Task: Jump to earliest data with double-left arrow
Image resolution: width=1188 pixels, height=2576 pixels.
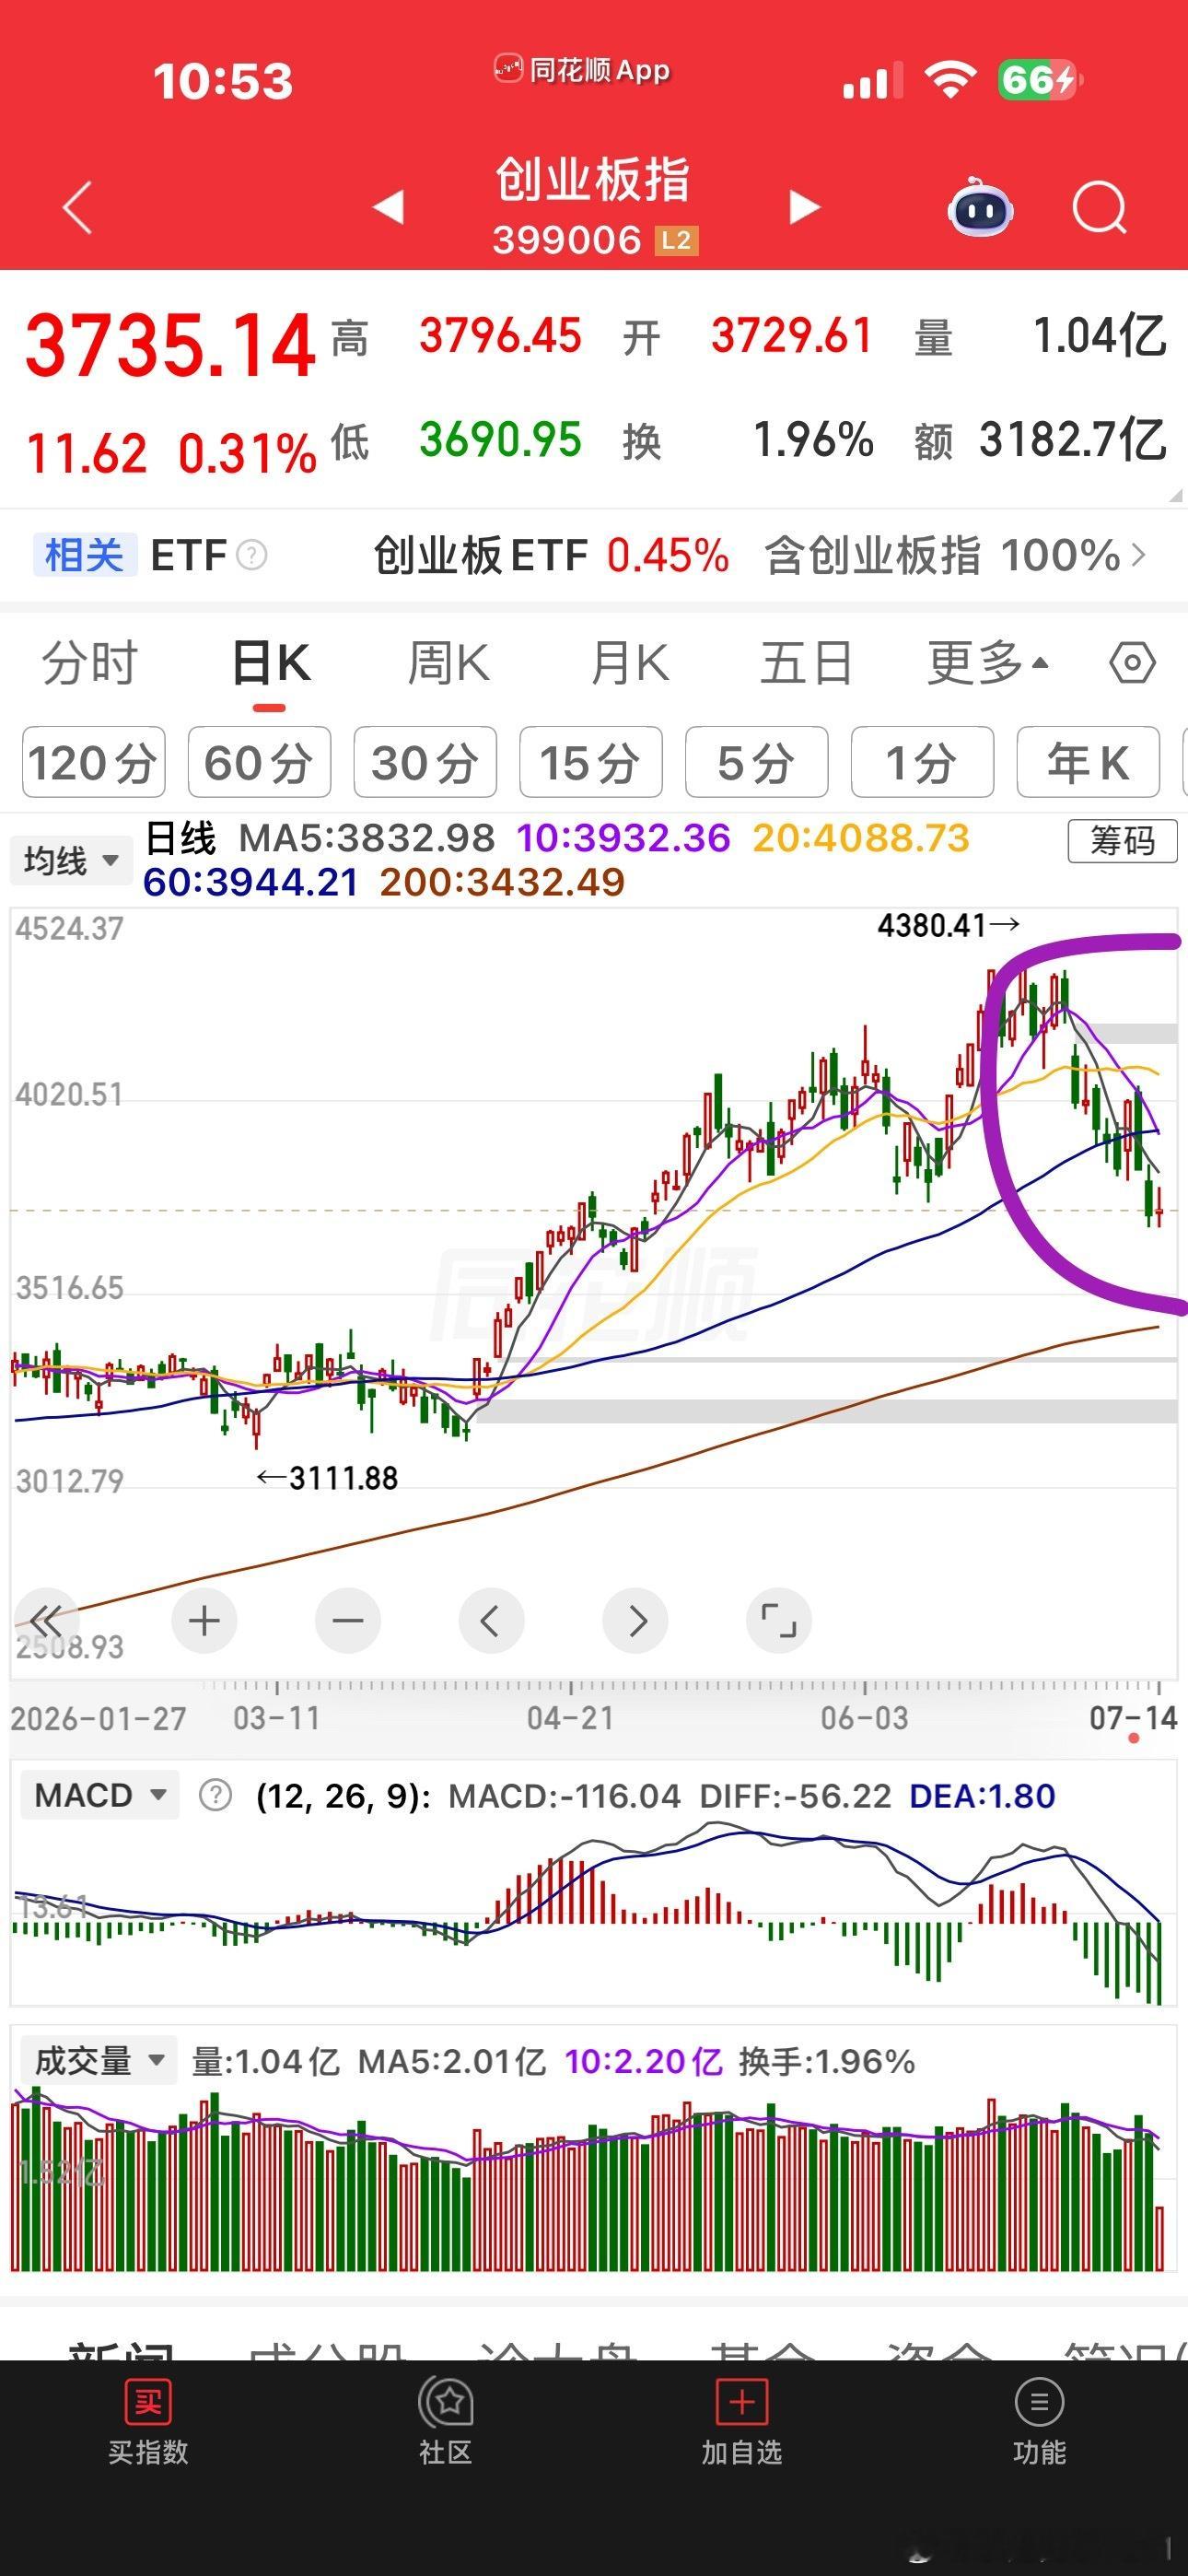Action: point(45,1619)
